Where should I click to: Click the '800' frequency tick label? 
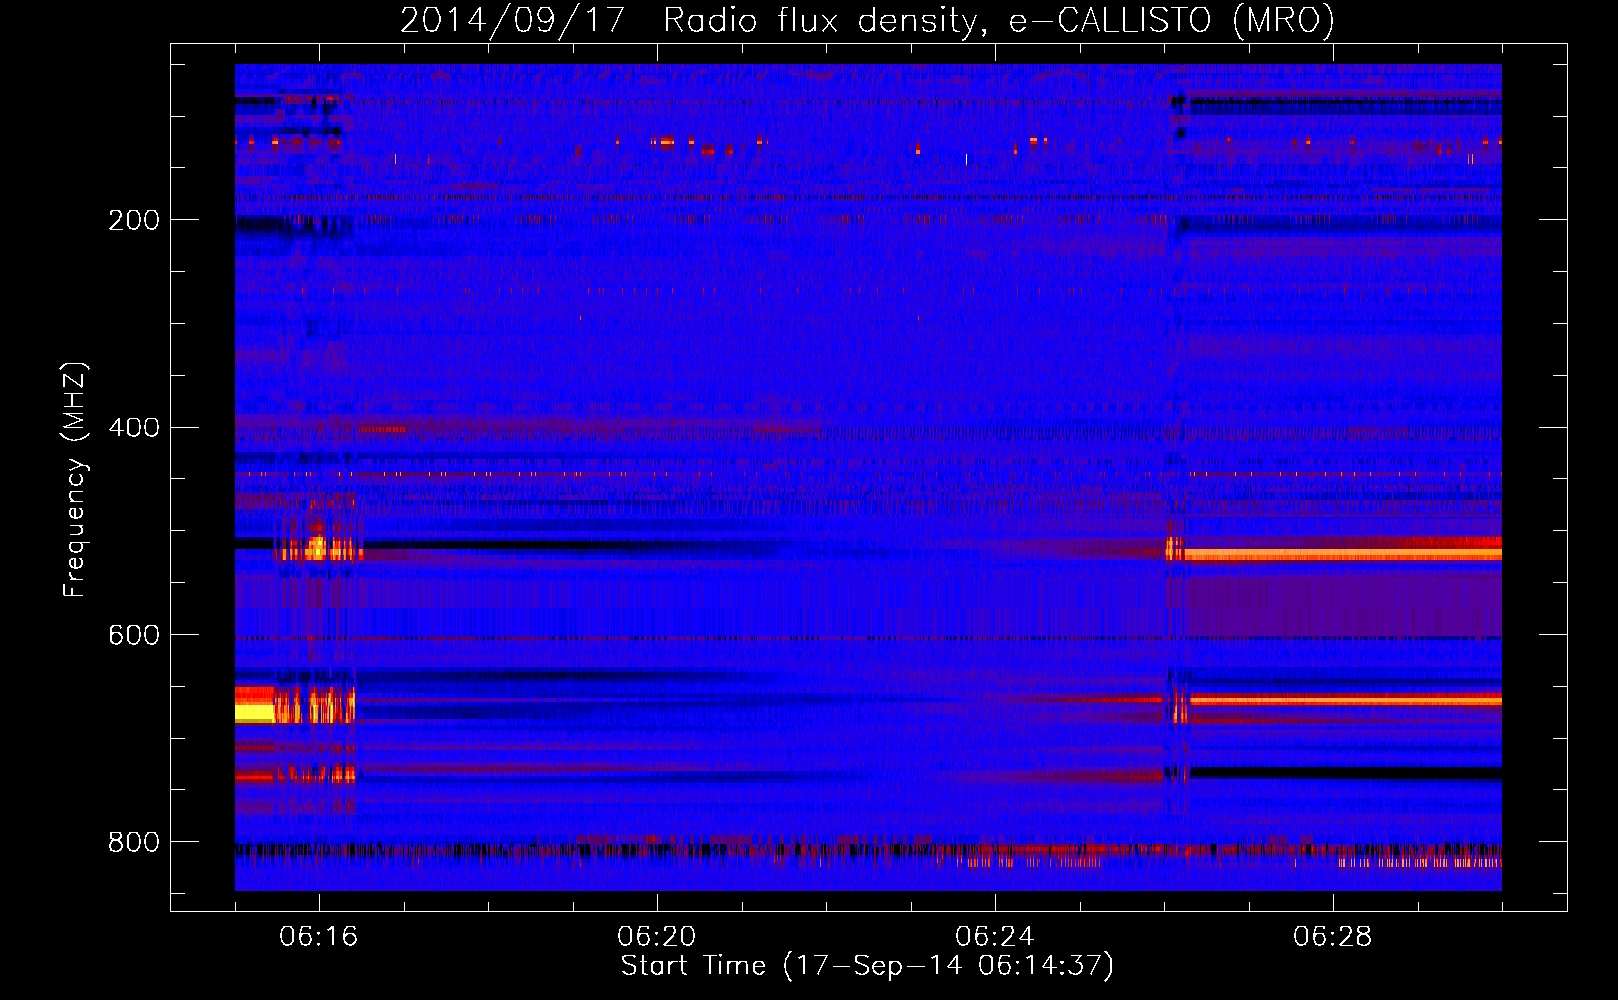click(134, 843)
